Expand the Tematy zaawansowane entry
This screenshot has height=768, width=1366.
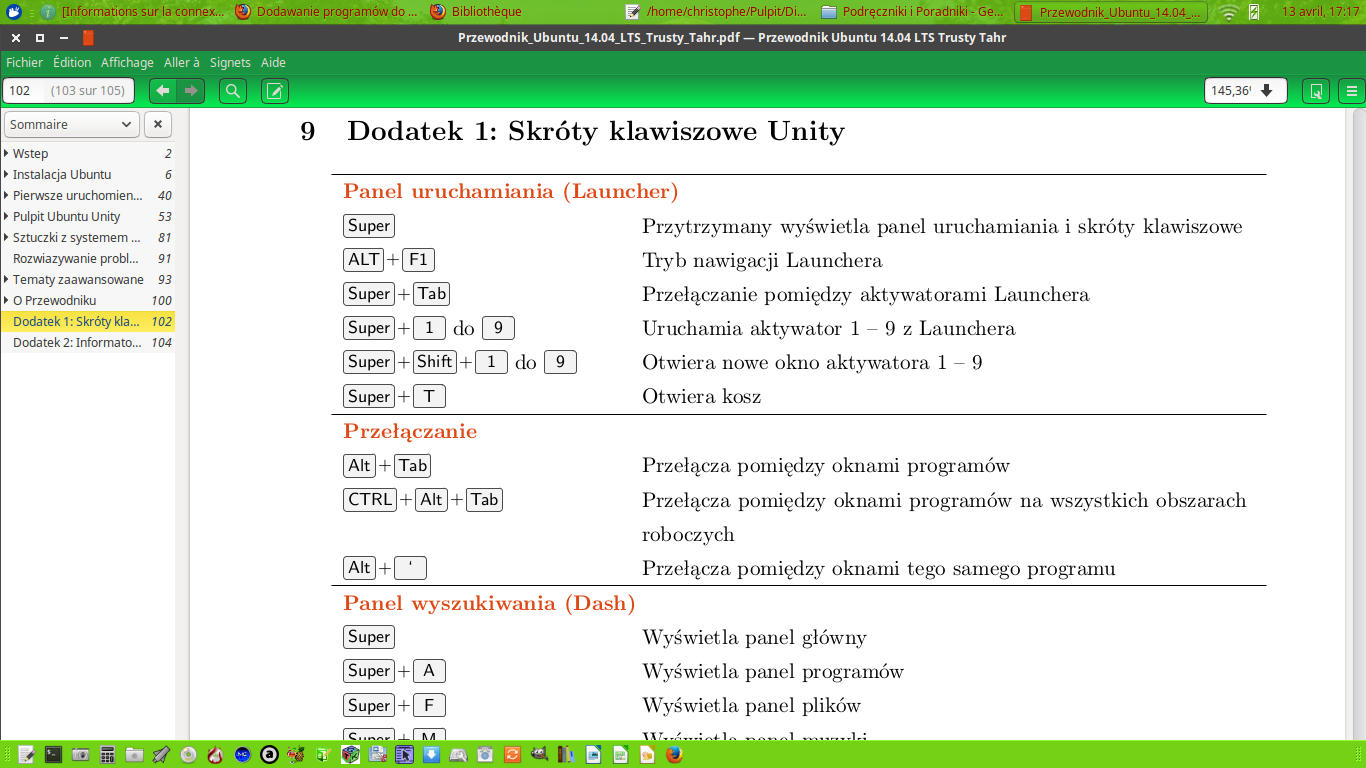point(7,279)
